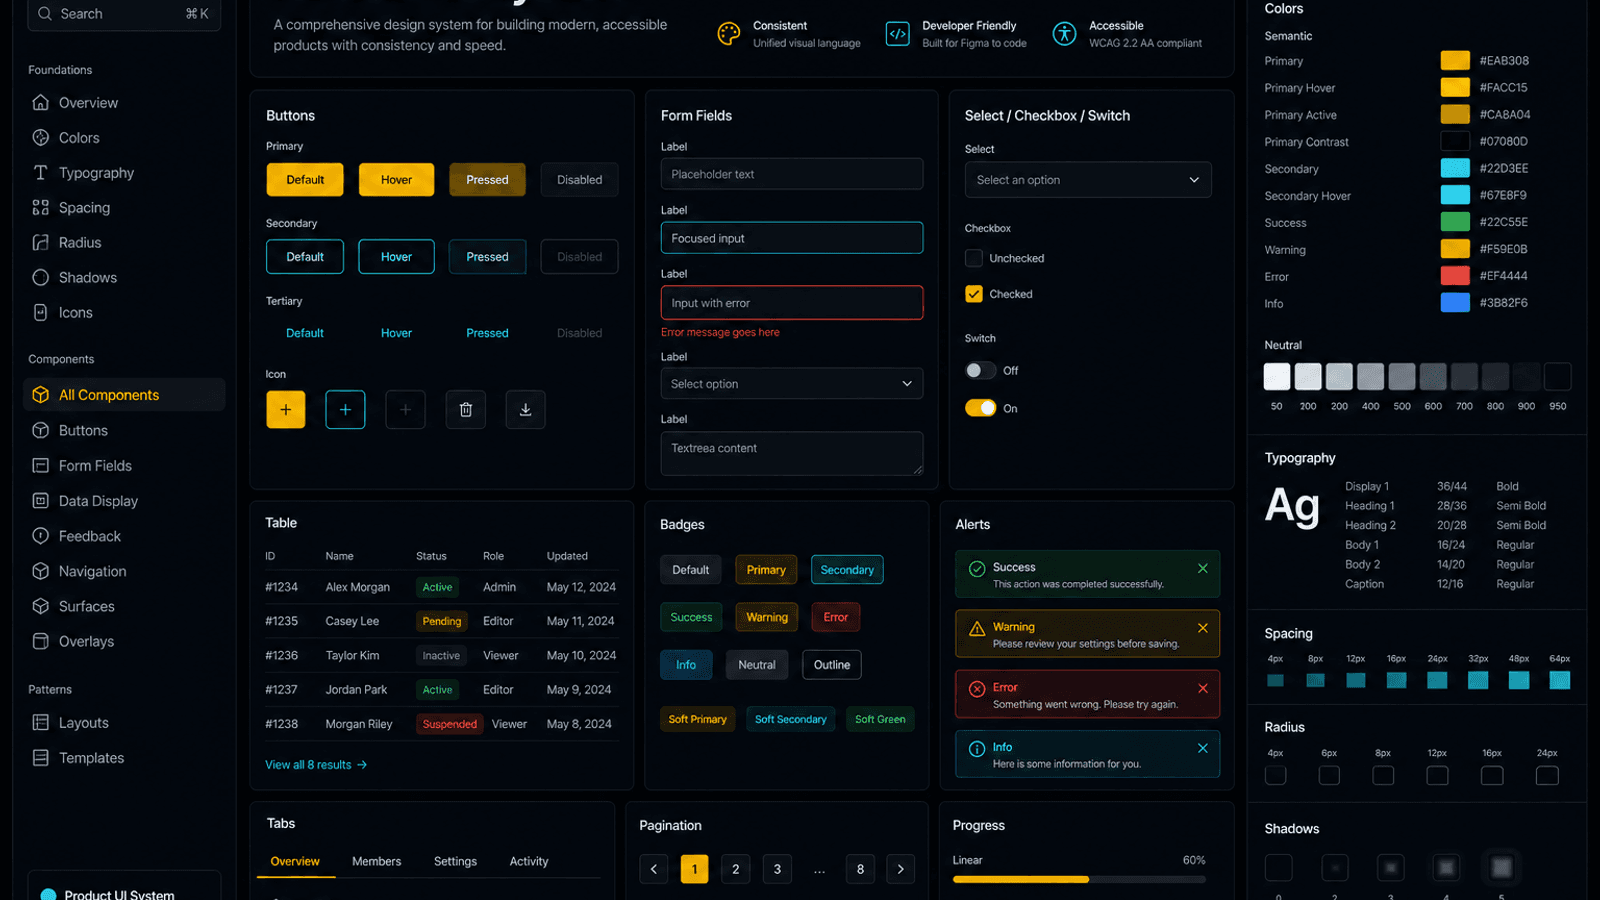Click the Overlays sidebar icon

40,641
